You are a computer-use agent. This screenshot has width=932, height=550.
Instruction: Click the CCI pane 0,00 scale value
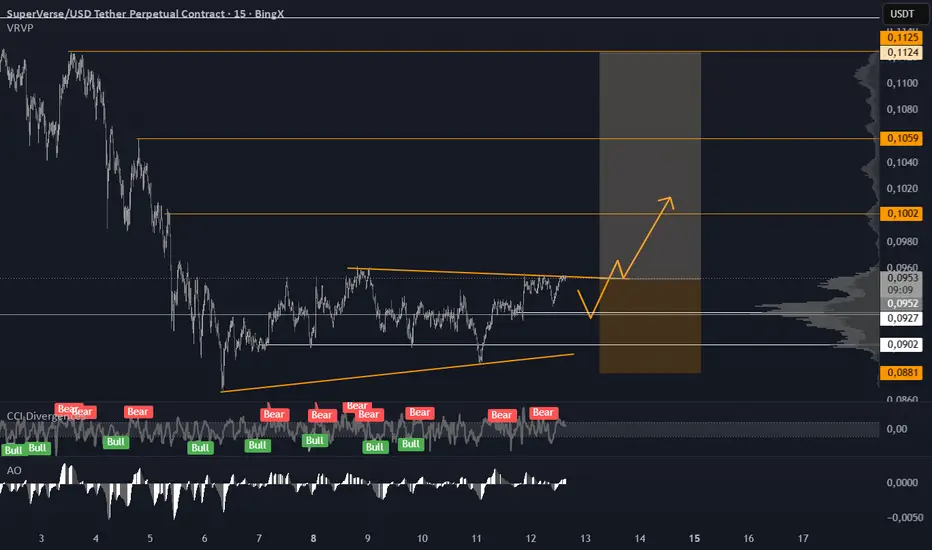[896, 429]
